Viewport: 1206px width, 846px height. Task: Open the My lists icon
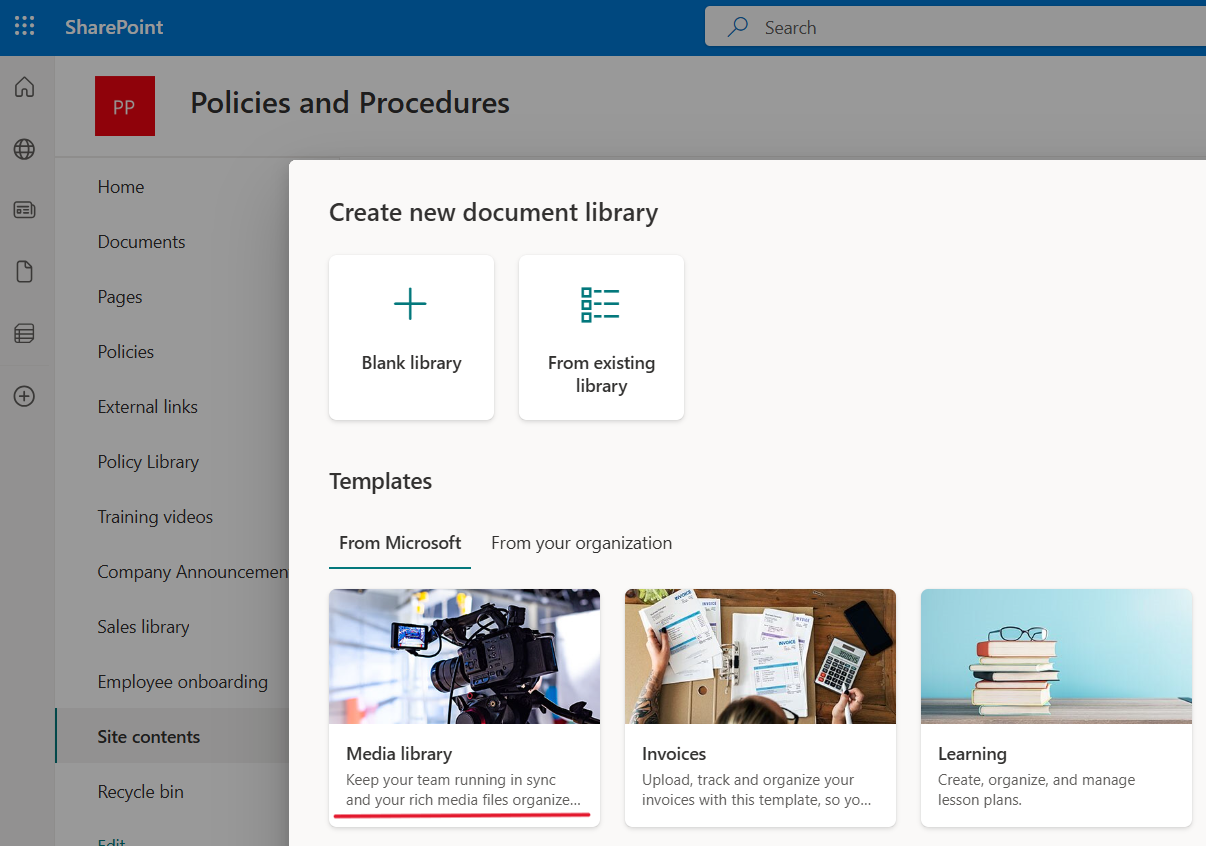tap(24, 333)
